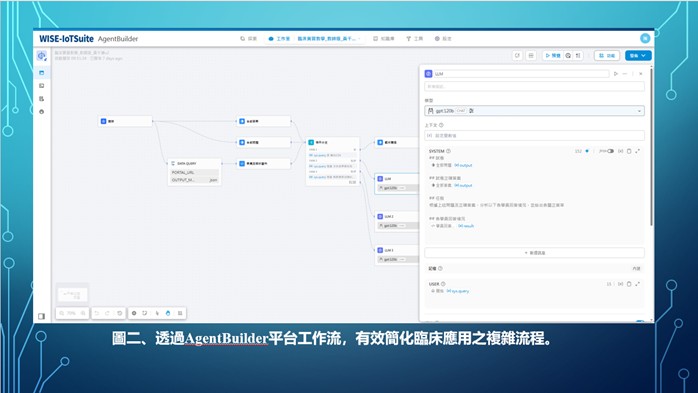The image size is (698, 393).
Task: Open the LLM panel more options ellipsis
Action: [x=625, y=74]
